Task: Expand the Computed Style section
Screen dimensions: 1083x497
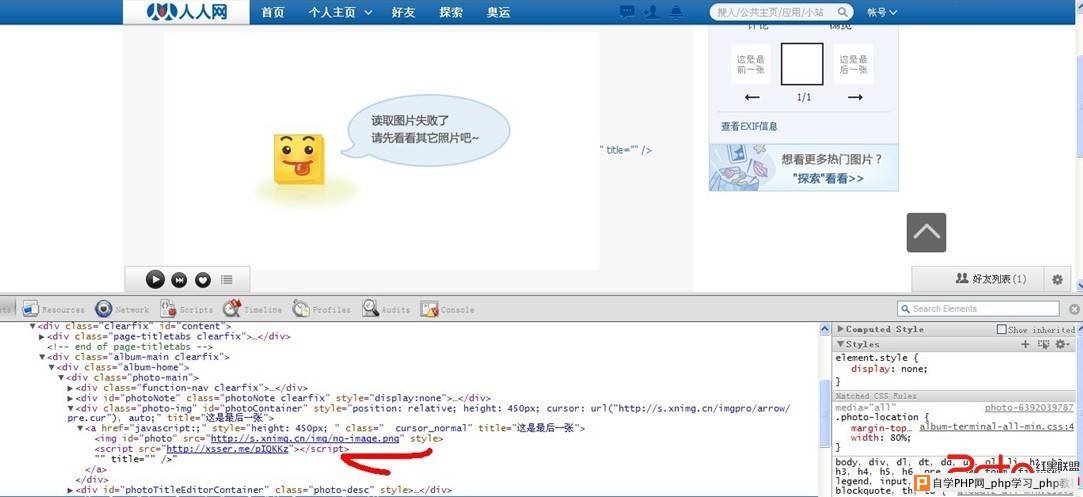Action: [x=841, y=329]
